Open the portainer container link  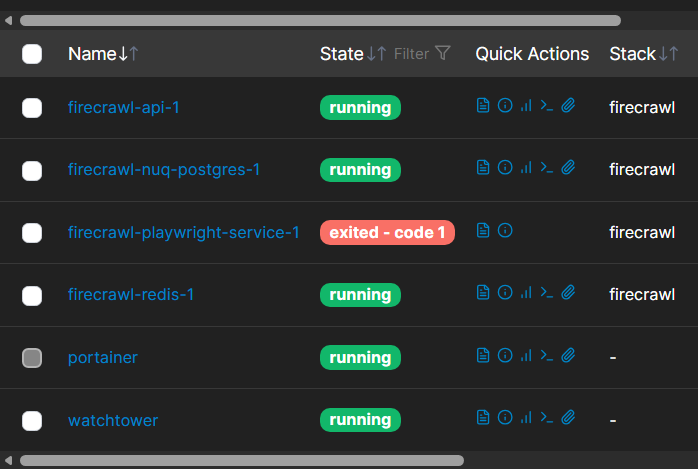point(103,357)
